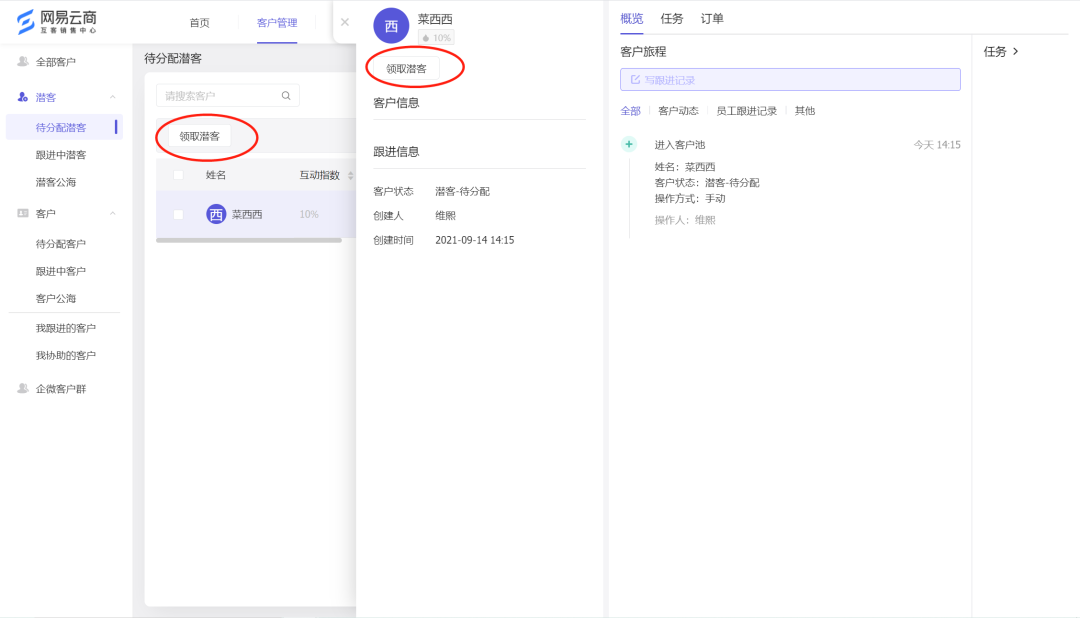Viewport: 1080px width, 618px height.
Task: Click the green plus icon beside 进入客户池
Action: [x=628, y=143]
